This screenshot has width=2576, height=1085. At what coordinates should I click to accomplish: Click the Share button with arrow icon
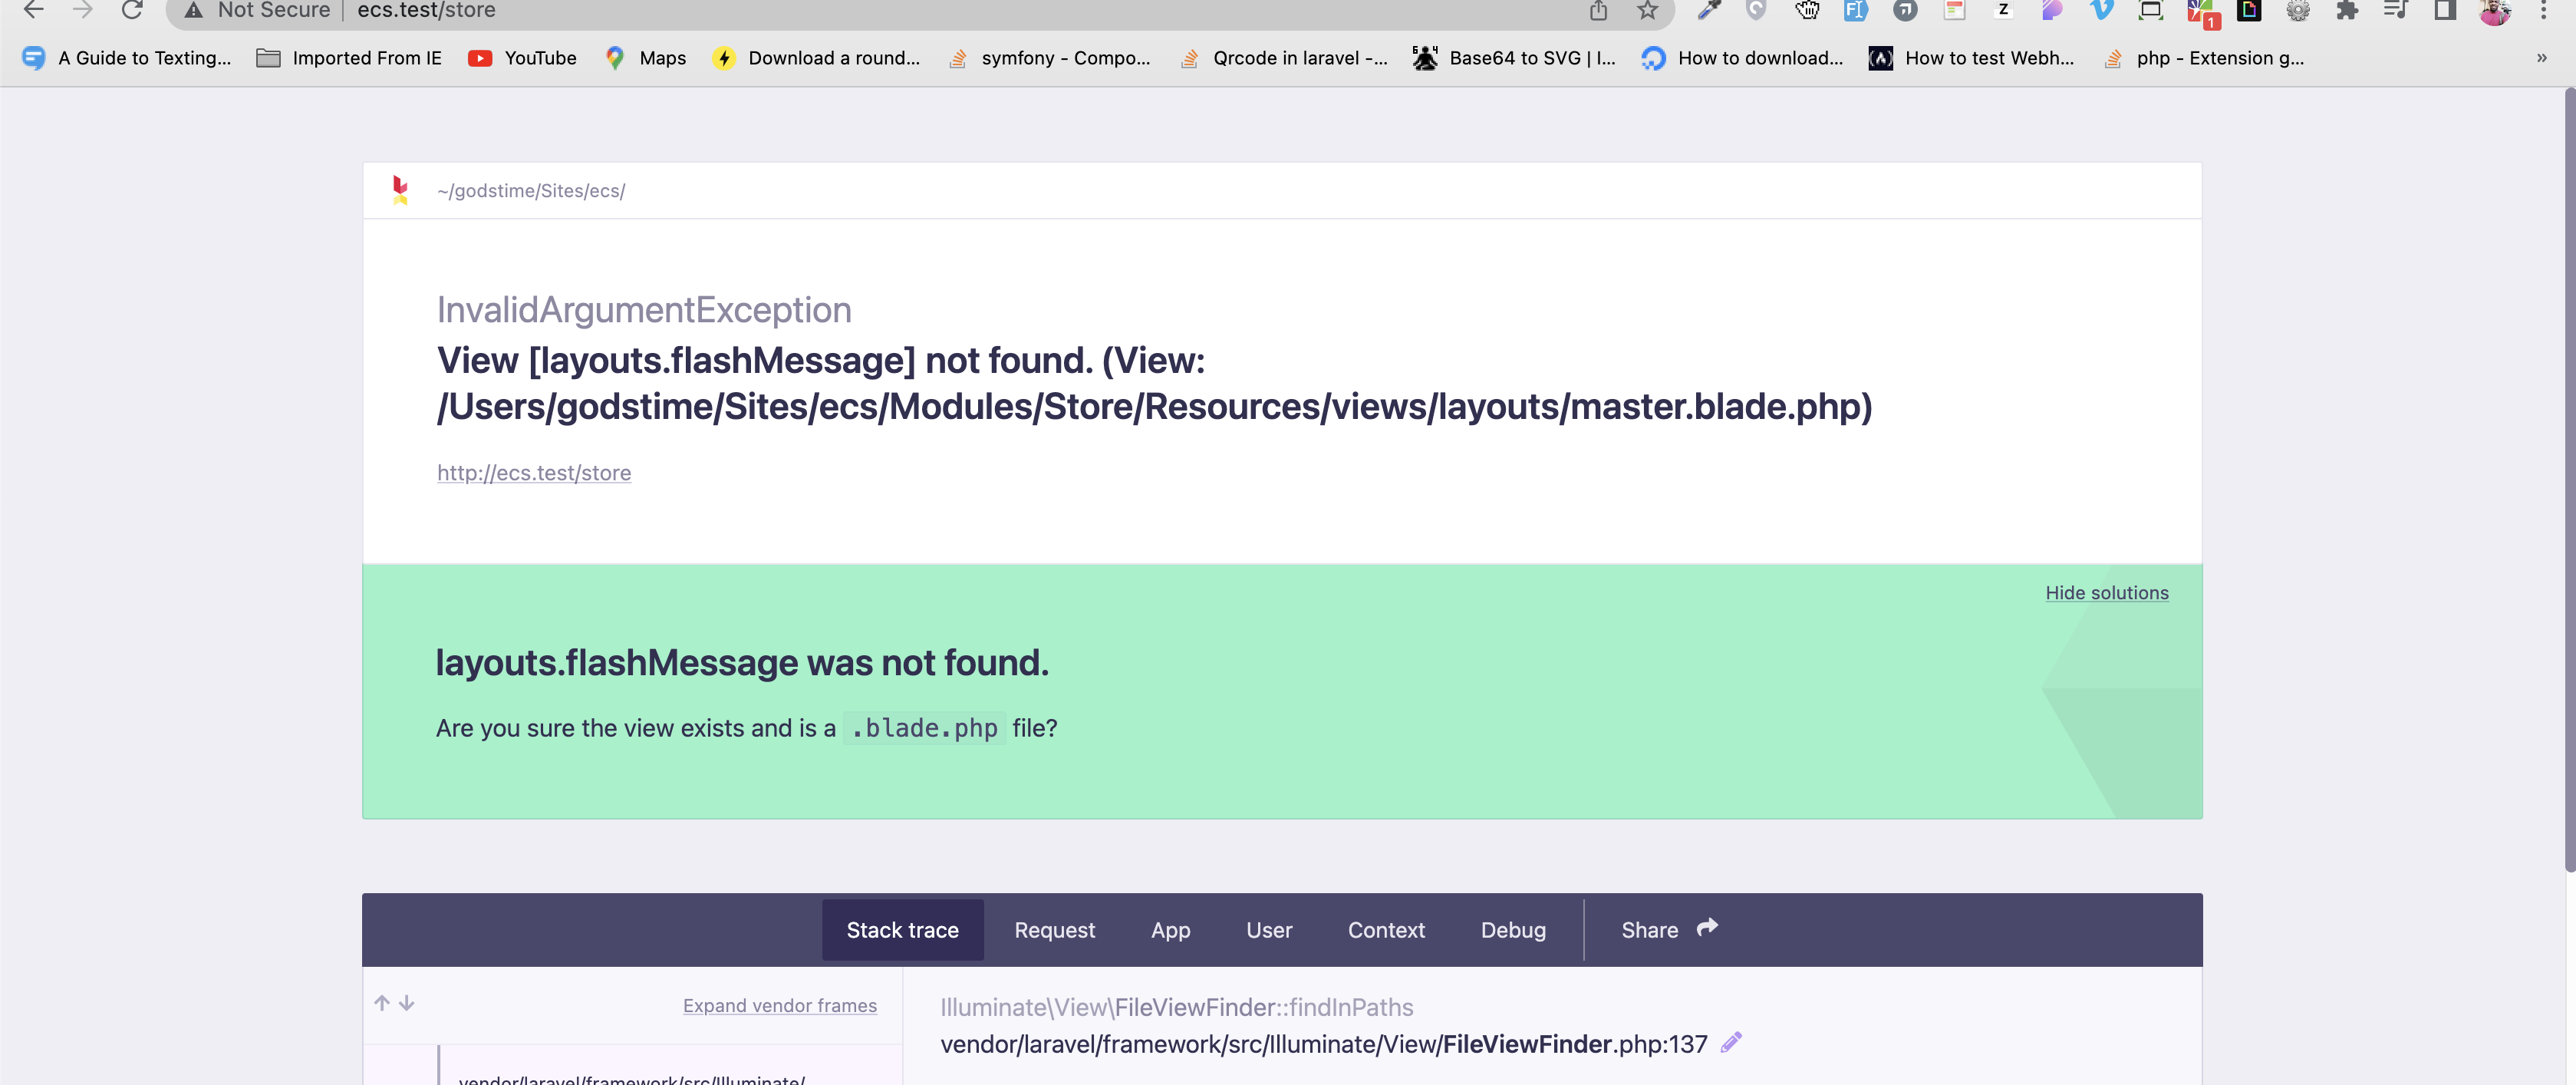coord(1666,929)
